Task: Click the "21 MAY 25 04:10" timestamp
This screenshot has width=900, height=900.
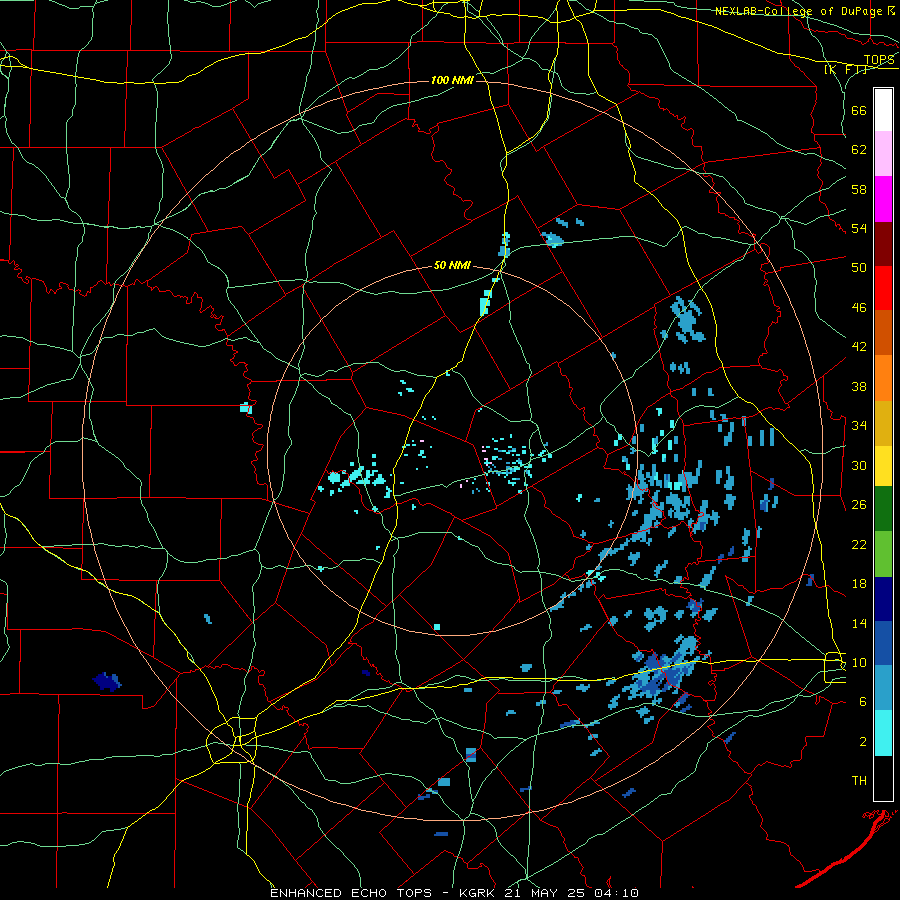Action: [571, 893]
